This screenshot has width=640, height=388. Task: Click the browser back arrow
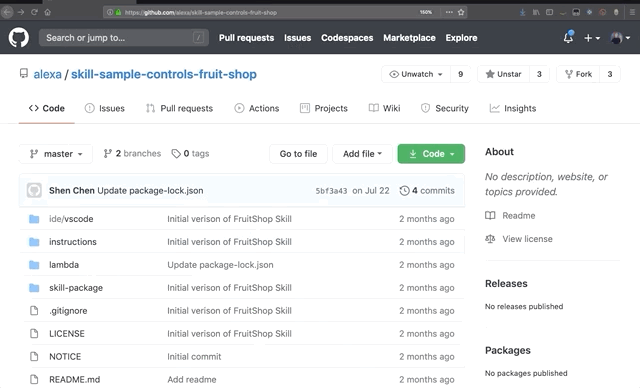[x=7, y=12]
